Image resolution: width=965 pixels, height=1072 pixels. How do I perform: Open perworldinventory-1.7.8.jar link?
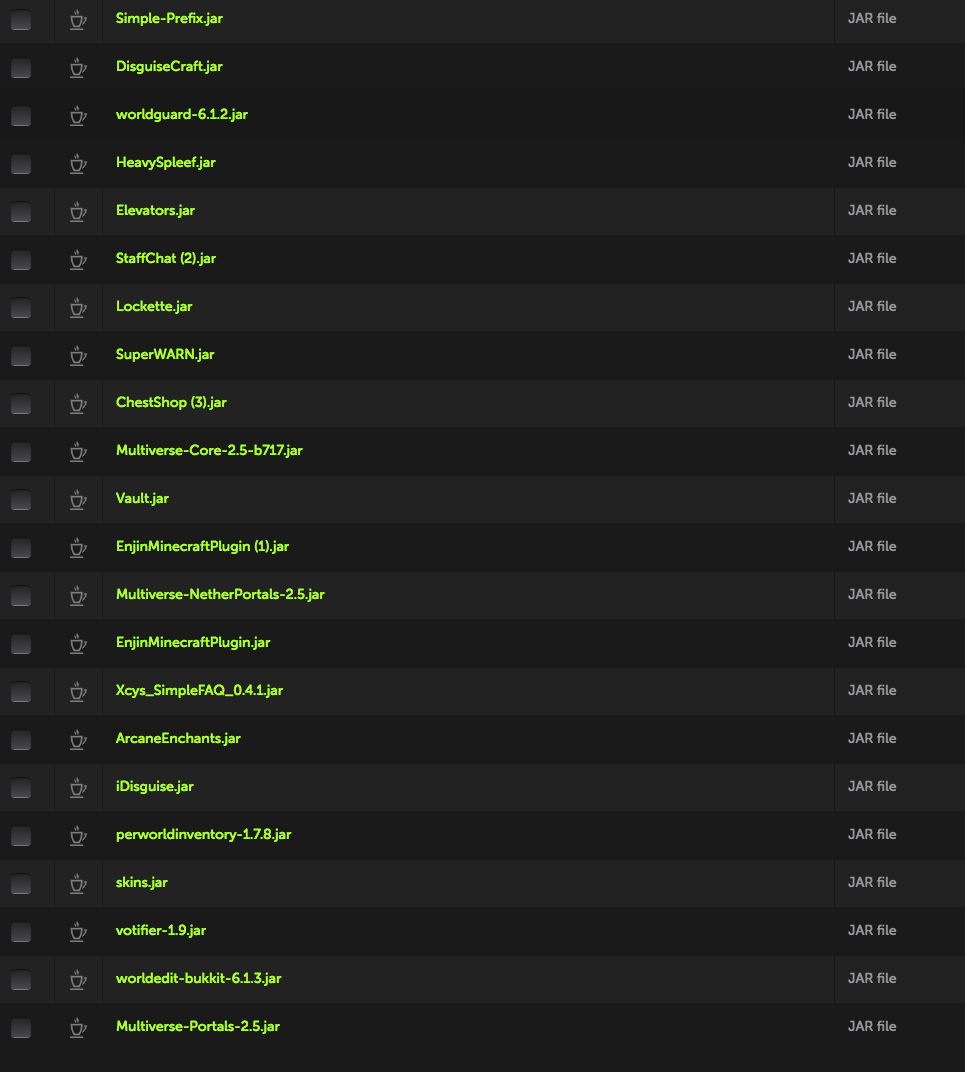[x=203, y=834]
